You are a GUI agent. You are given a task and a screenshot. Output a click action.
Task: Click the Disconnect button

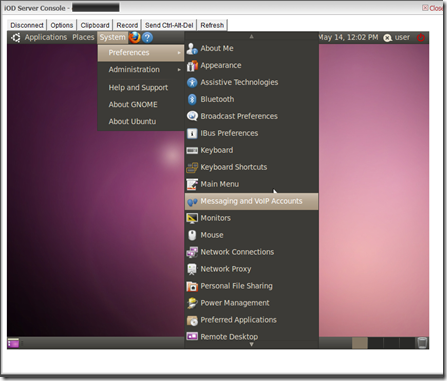[x=27, y=25]
